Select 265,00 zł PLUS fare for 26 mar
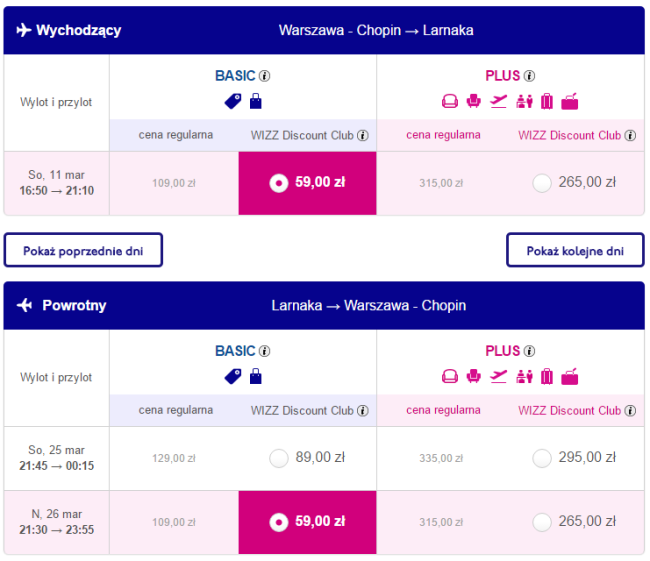This screenshot has width=650, height=561. coord(542,522)
